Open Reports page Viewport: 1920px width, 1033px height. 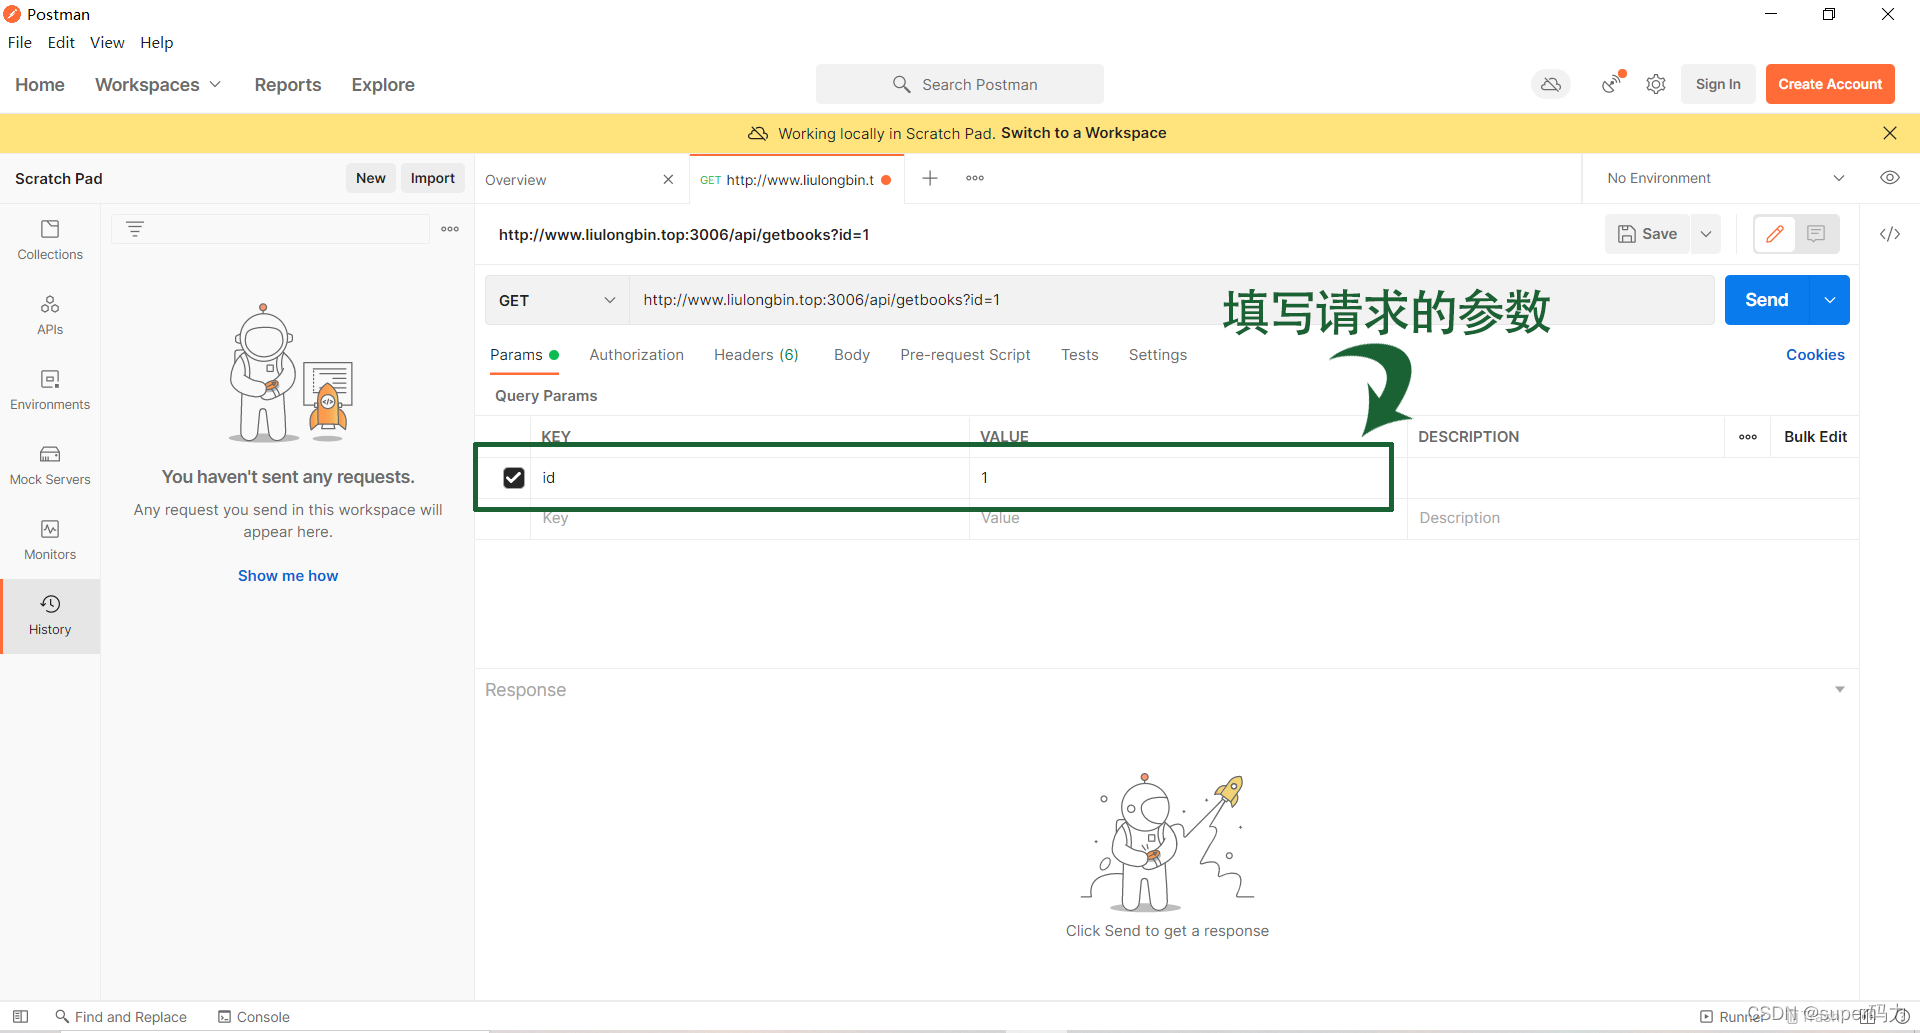coord(288,85)
